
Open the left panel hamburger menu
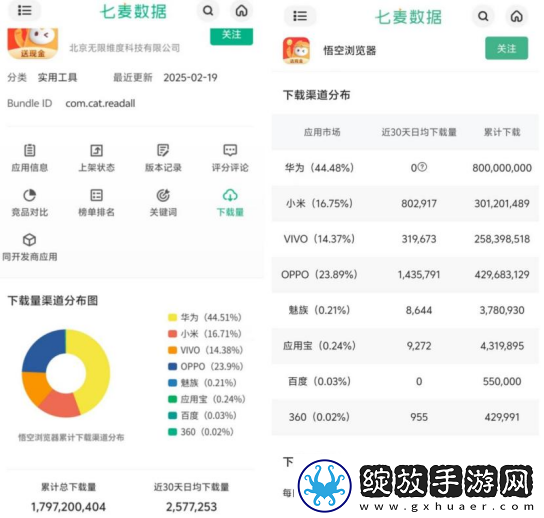tap(25, 10)
